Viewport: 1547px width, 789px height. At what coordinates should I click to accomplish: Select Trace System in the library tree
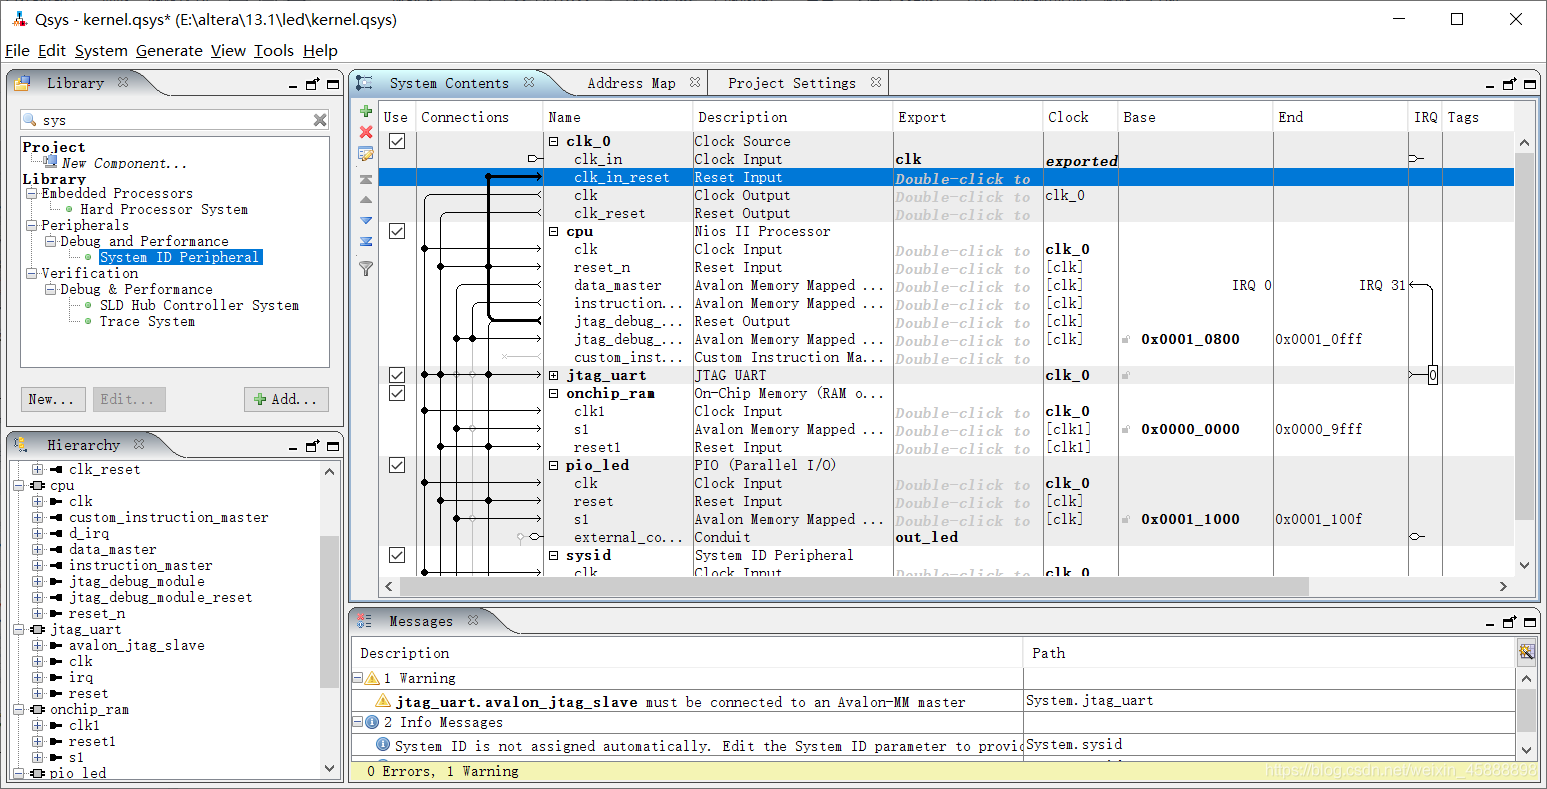pos(147,321)
